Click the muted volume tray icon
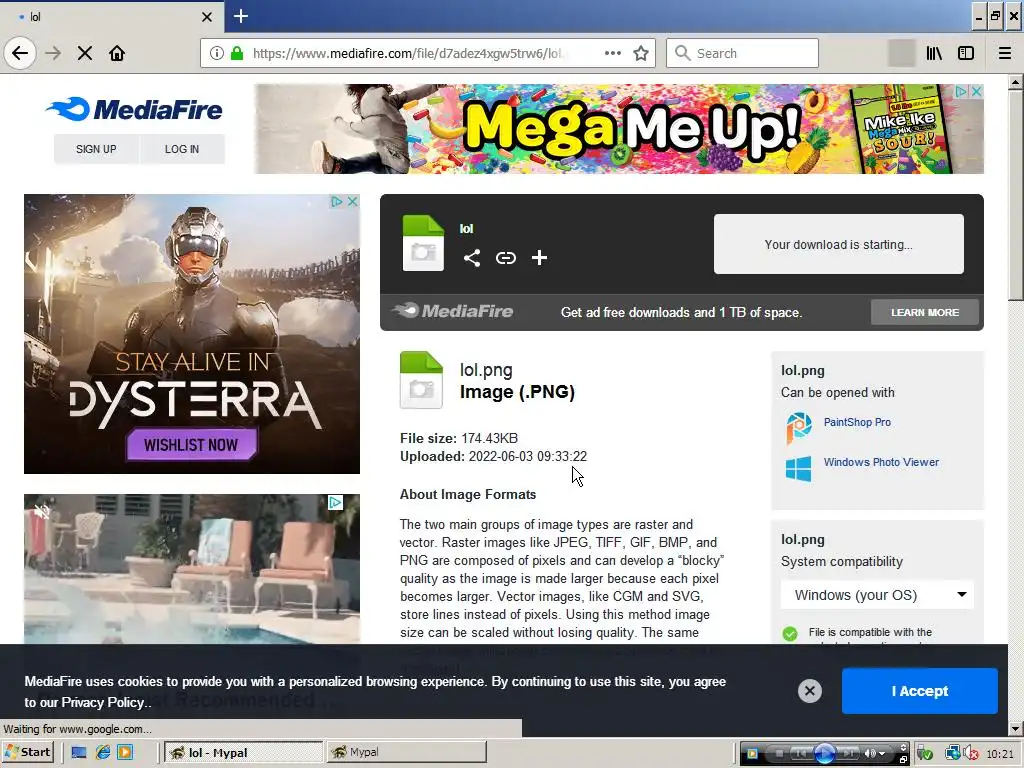The width and height of the screenshot is (1024, 768). pyautogui.click(x=970, y=753)
